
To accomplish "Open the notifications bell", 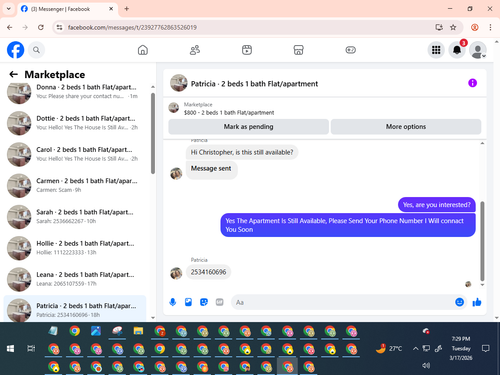I will (457, 50).
